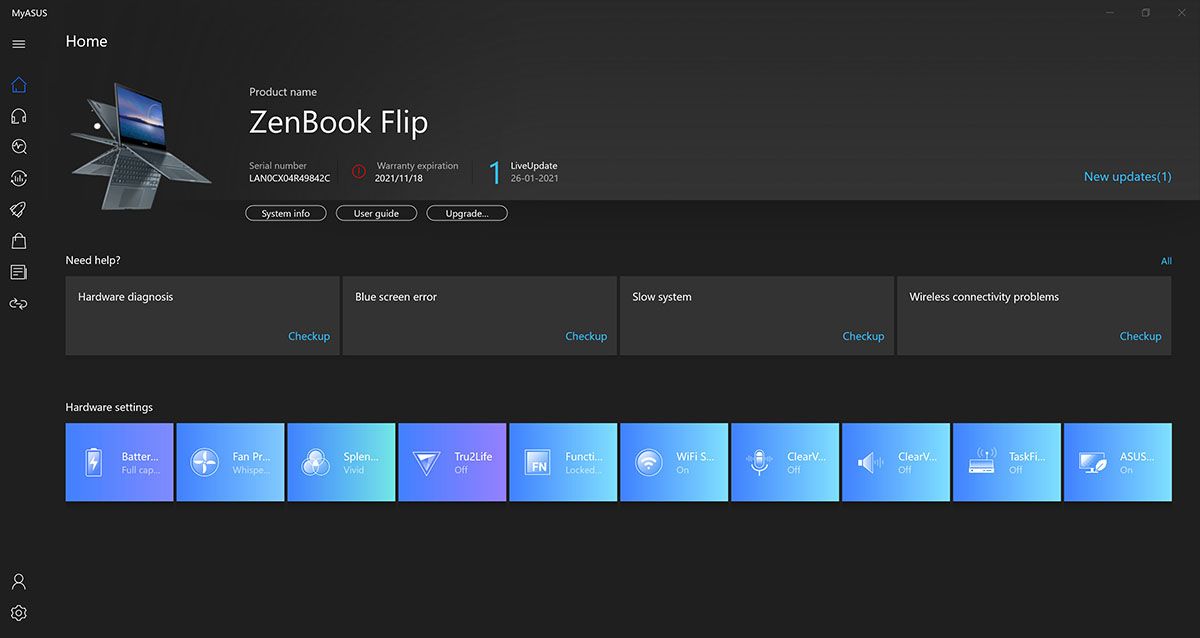1200x638 pixels.
Task: Run Checkup for Hardware diagnosis
Action: tap(308, 336)
